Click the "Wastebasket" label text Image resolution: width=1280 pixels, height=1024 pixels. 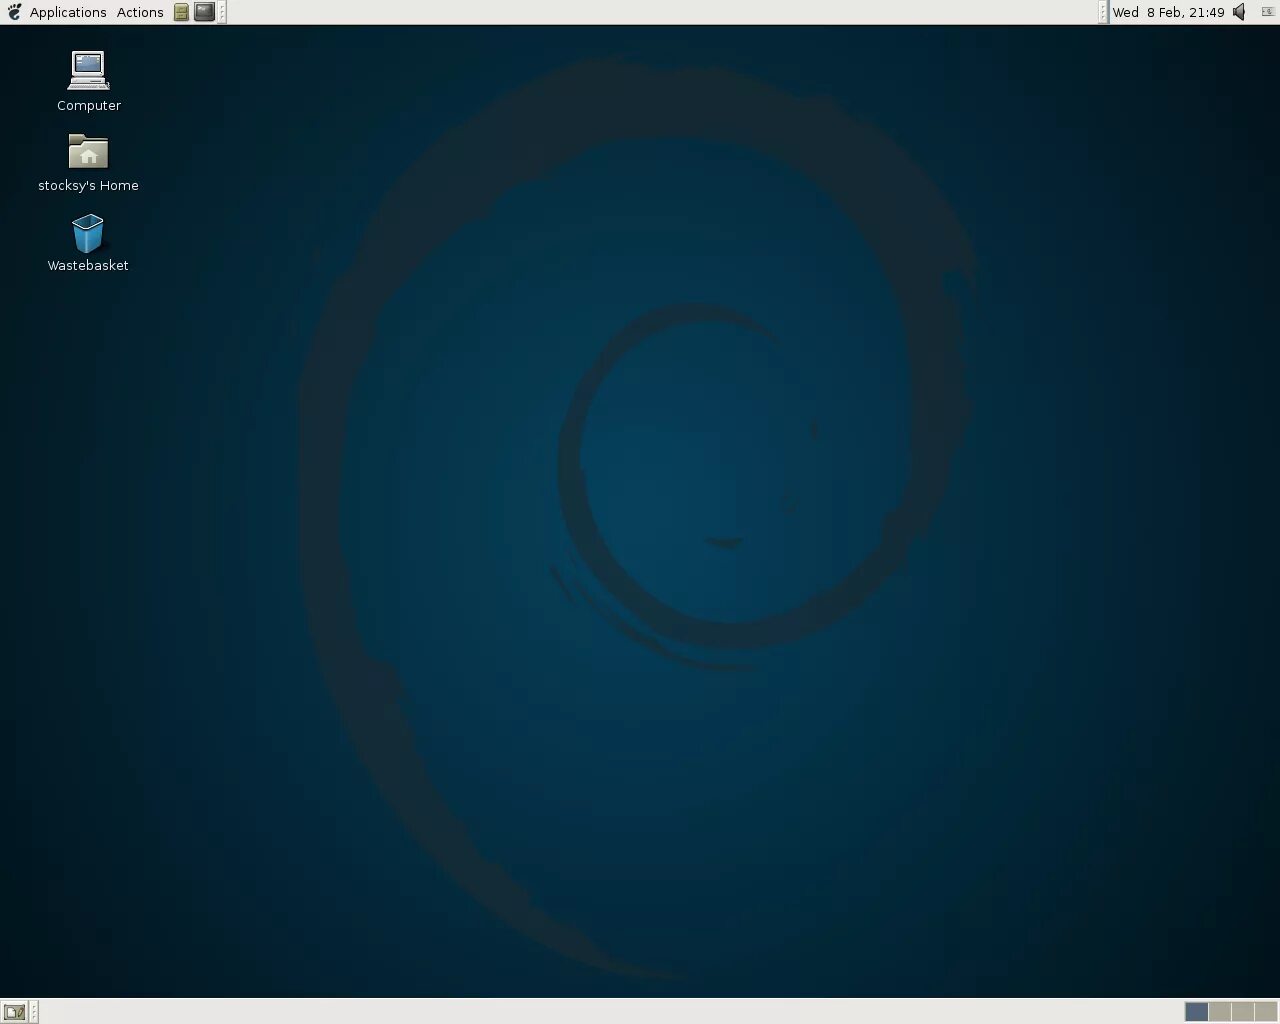[x=88, y=265]
